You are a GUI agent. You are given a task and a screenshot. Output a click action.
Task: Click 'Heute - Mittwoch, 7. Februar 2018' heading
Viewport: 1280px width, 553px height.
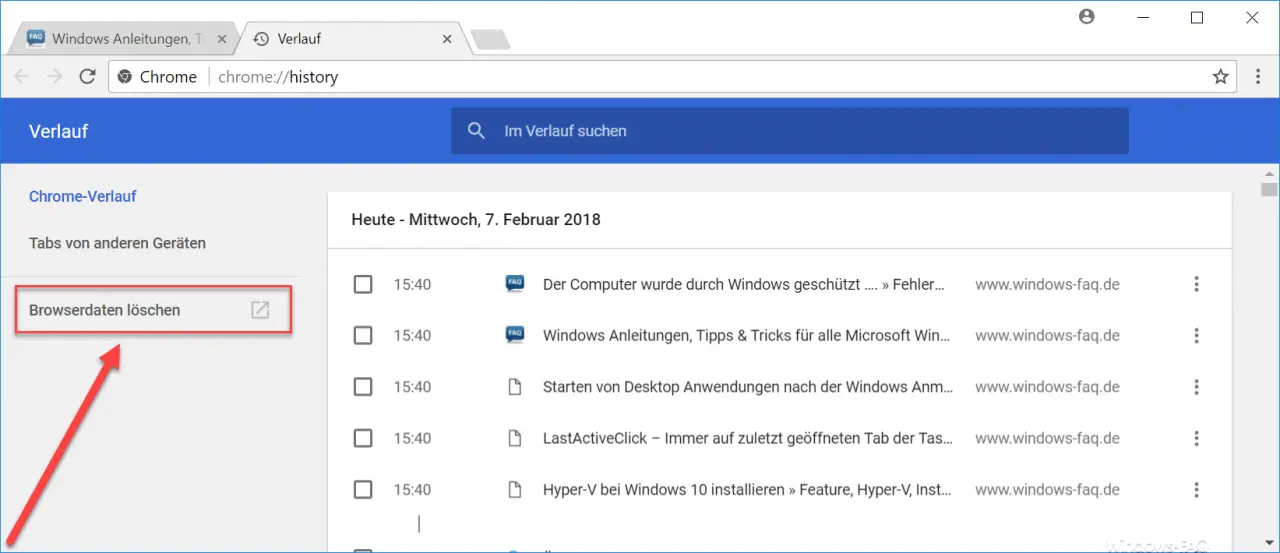click(476, 219)
